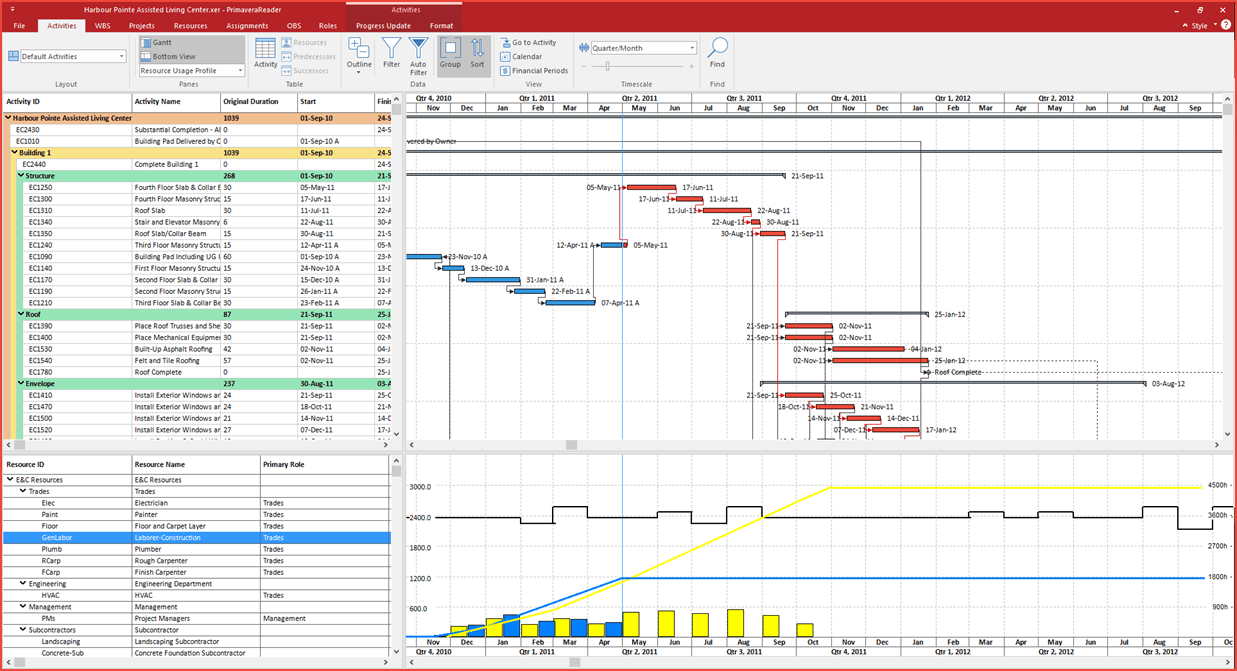Image resolution: width=1237 pixels, height=671 pixels.
Task: Adjust the timescale zoom slider
Action: coord(606,66)
